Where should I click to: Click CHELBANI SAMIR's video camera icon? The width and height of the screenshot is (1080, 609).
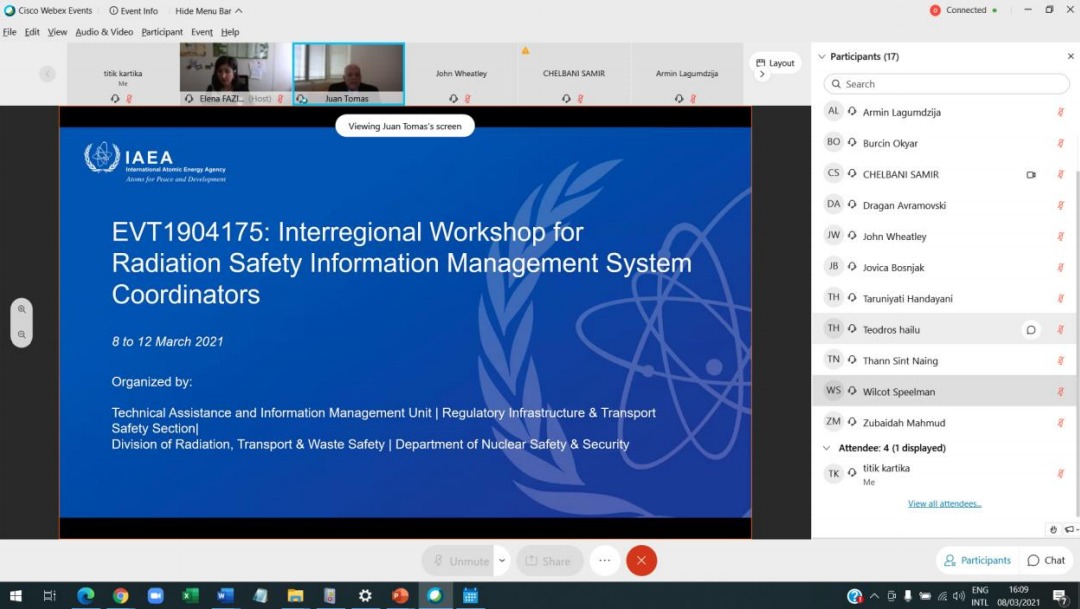click(1031, 174)
